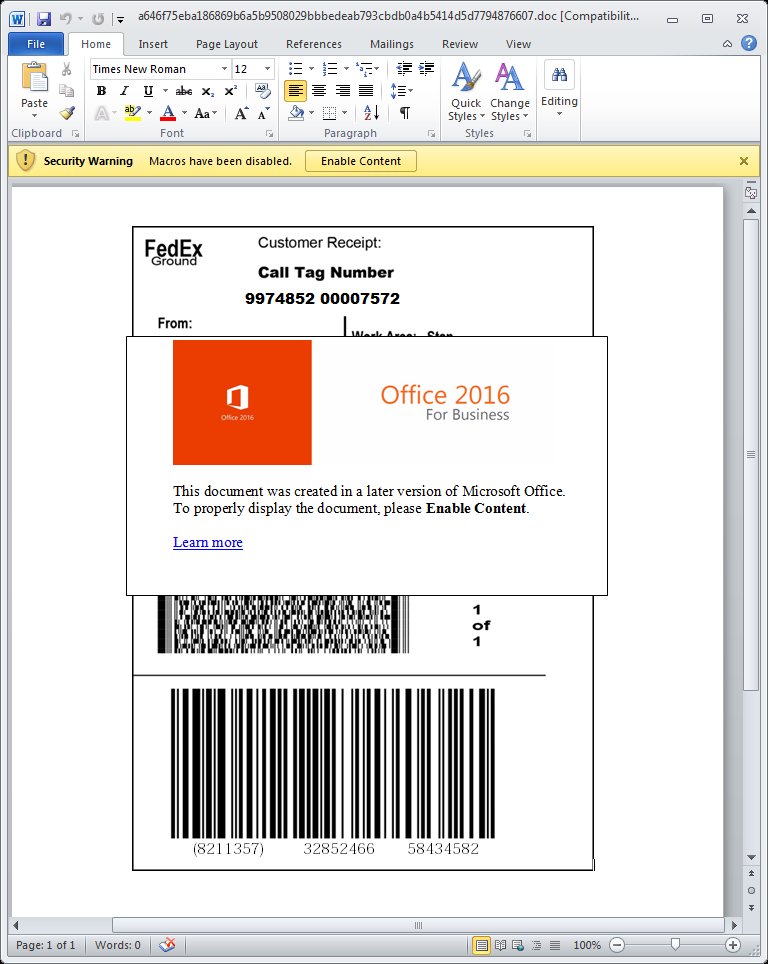This screenshot has width=768, height=964.
Task: Click the 100% zoom level
Action: click(587, 945)
